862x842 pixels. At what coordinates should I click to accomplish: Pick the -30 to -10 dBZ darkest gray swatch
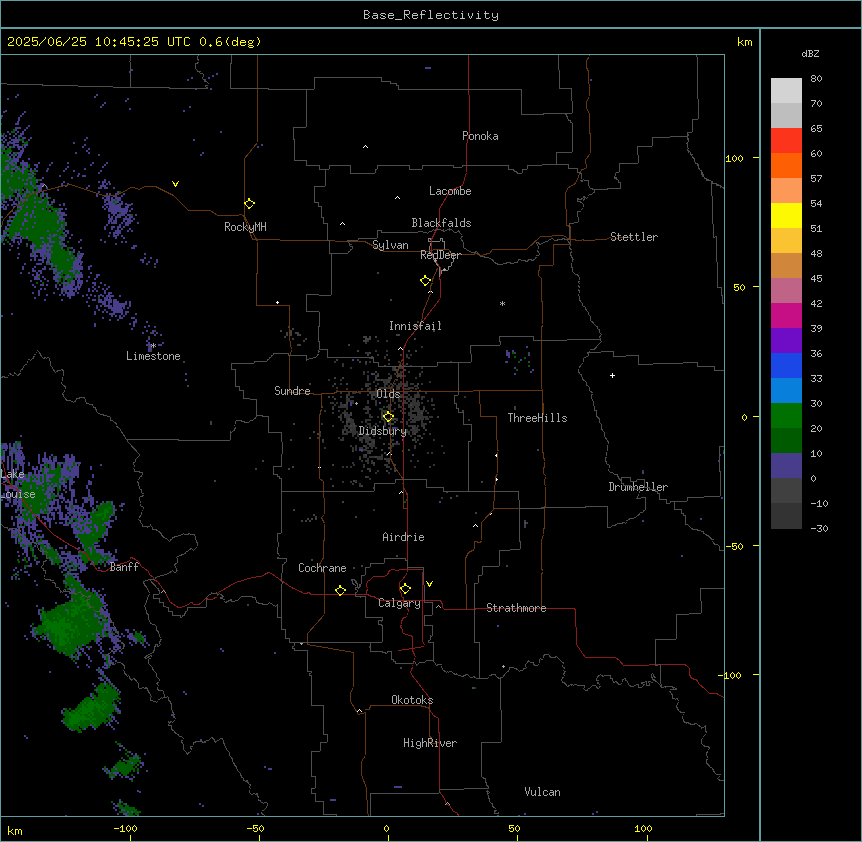point(786,516)
